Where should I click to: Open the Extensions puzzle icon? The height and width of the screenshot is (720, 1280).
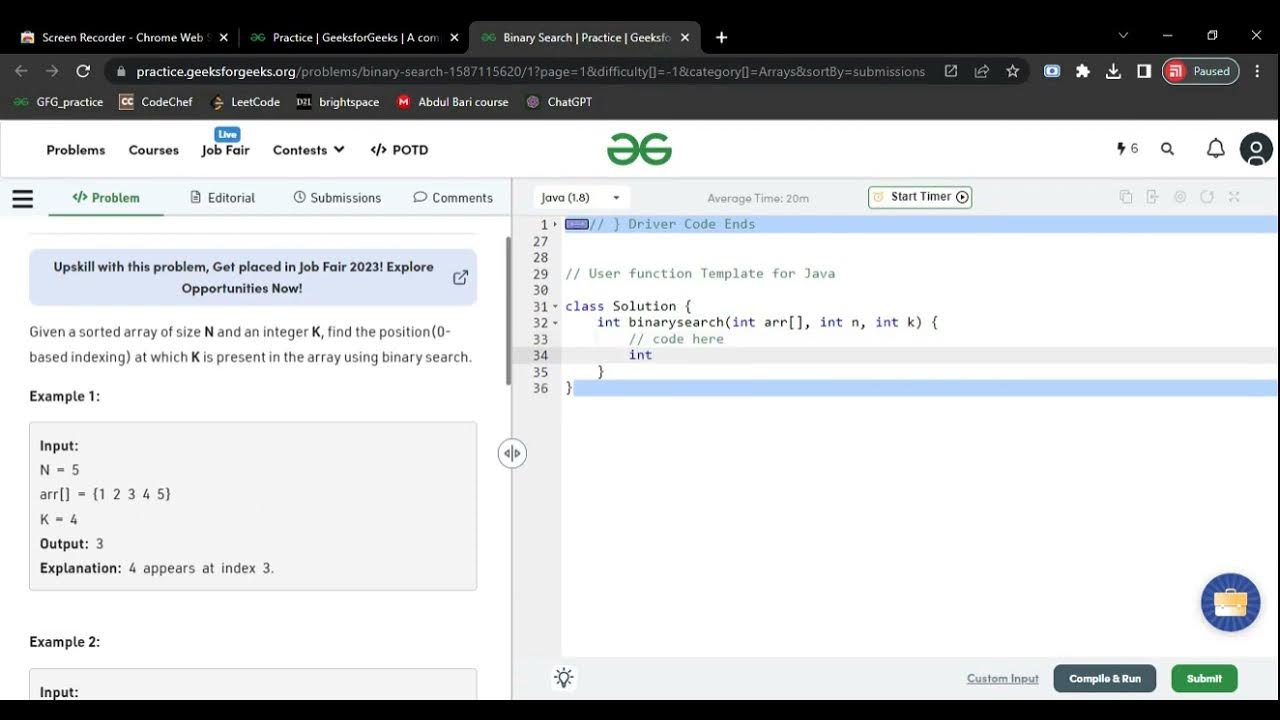coord(1083,71)
